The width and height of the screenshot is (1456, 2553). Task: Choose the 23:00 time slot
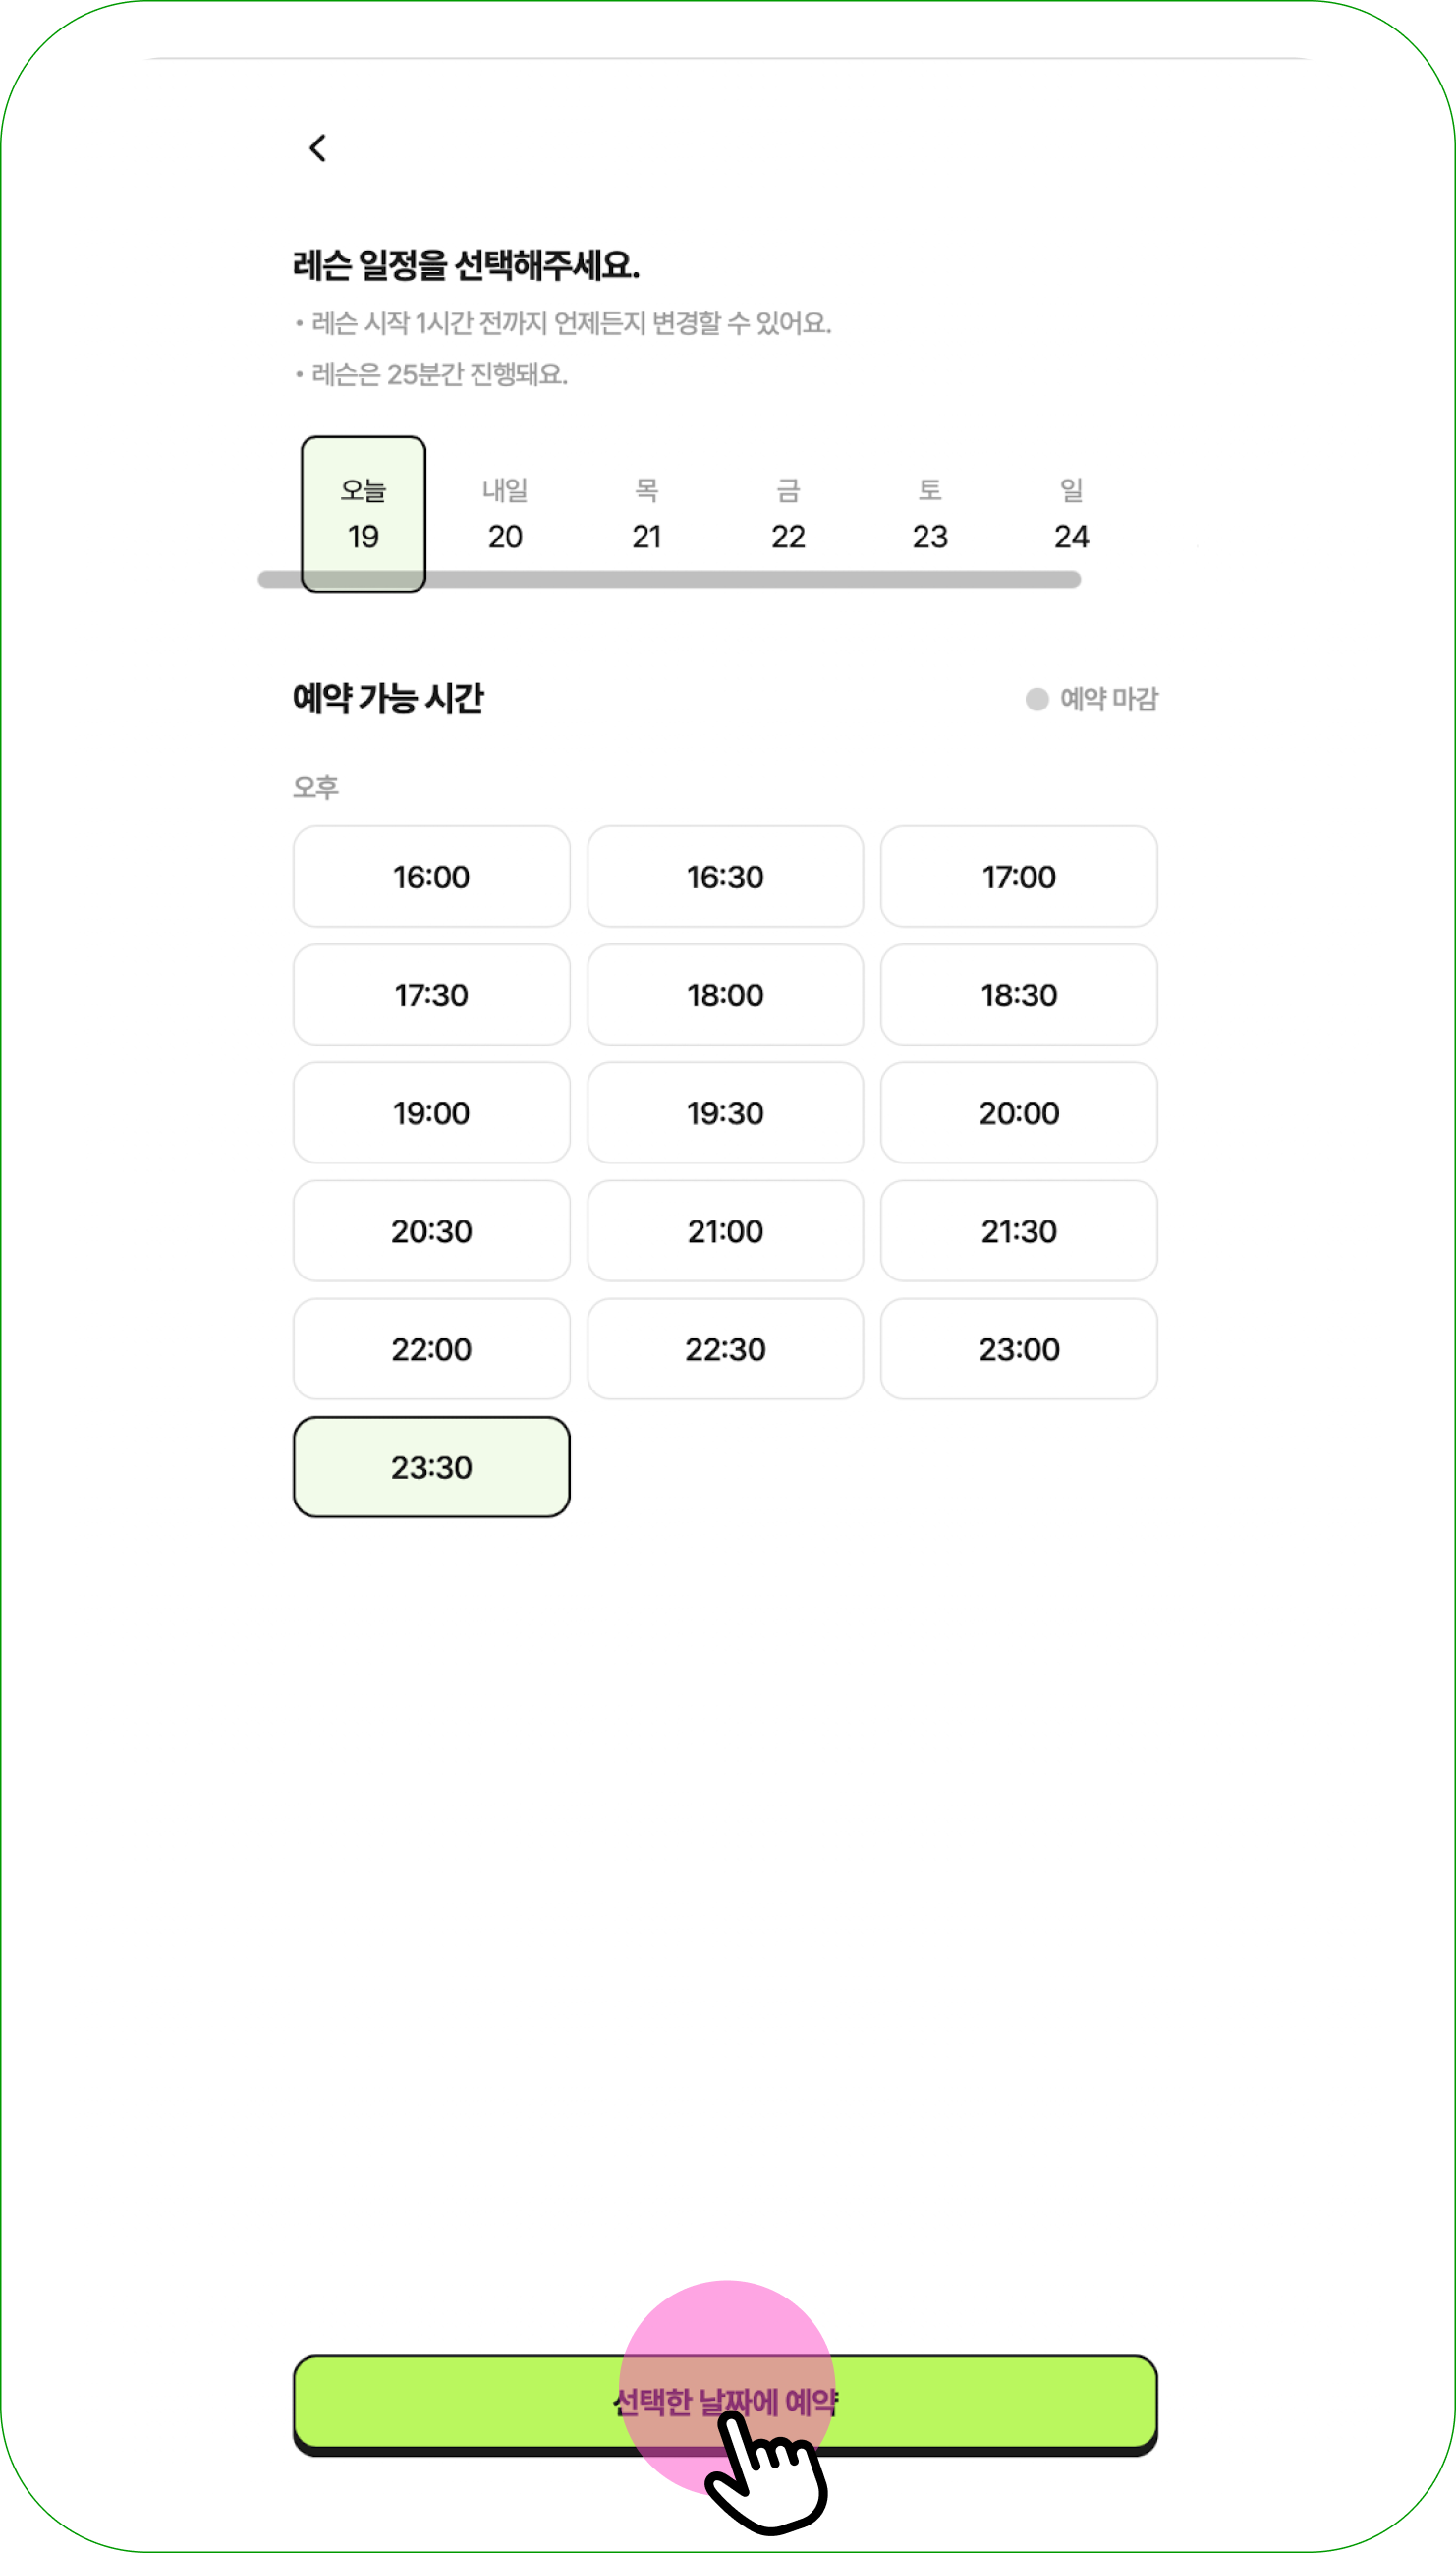1019,1348
